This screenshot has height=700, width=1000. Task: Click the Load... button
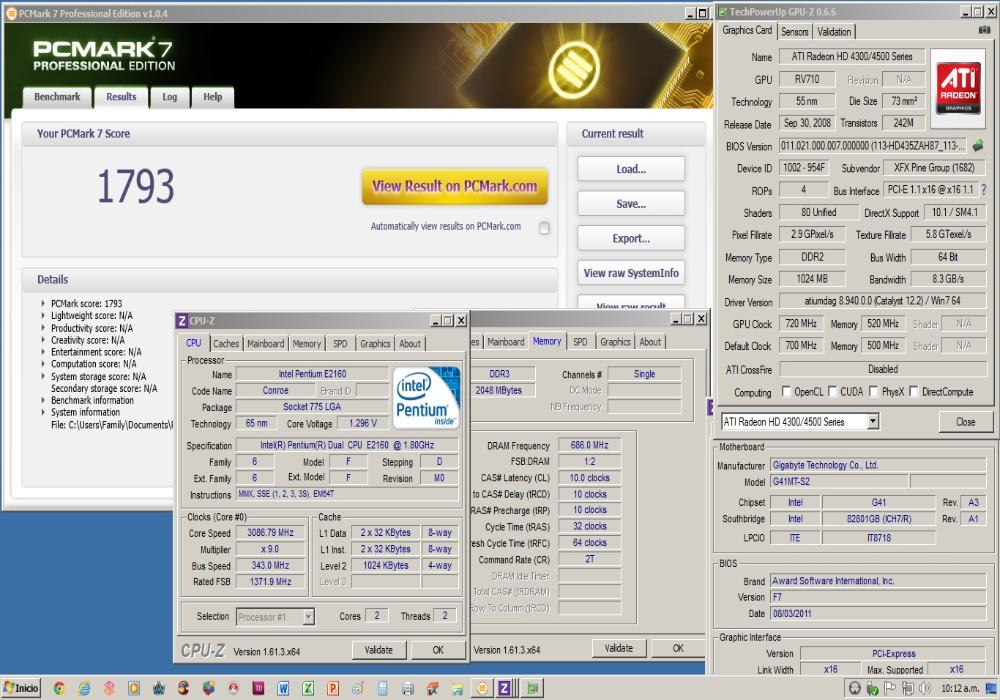[631, 169]
